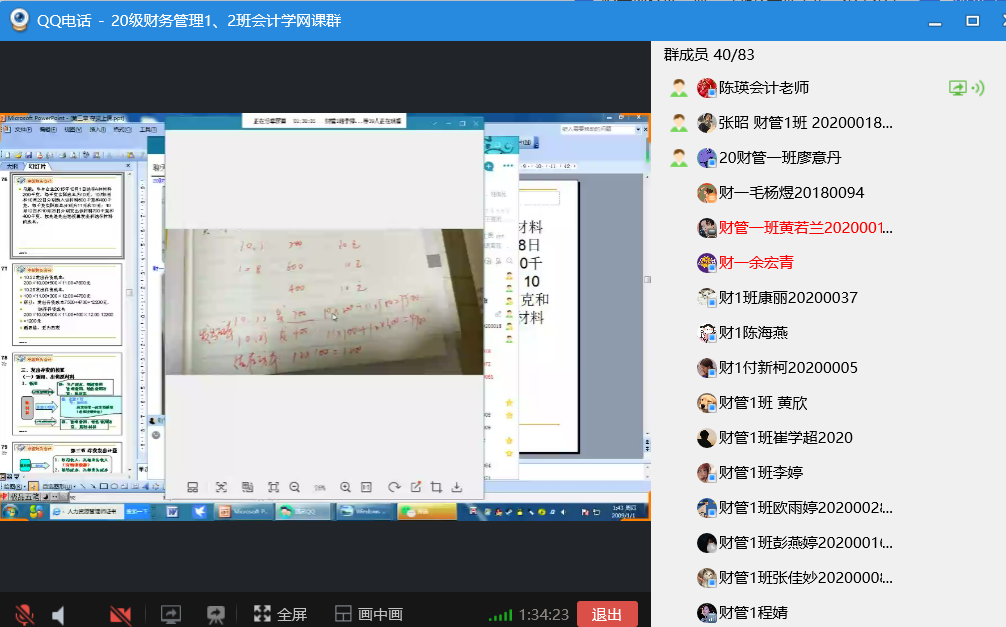
Task: Select member 陈瑛会计老师 in the list
Action: (x=764, y=88)
